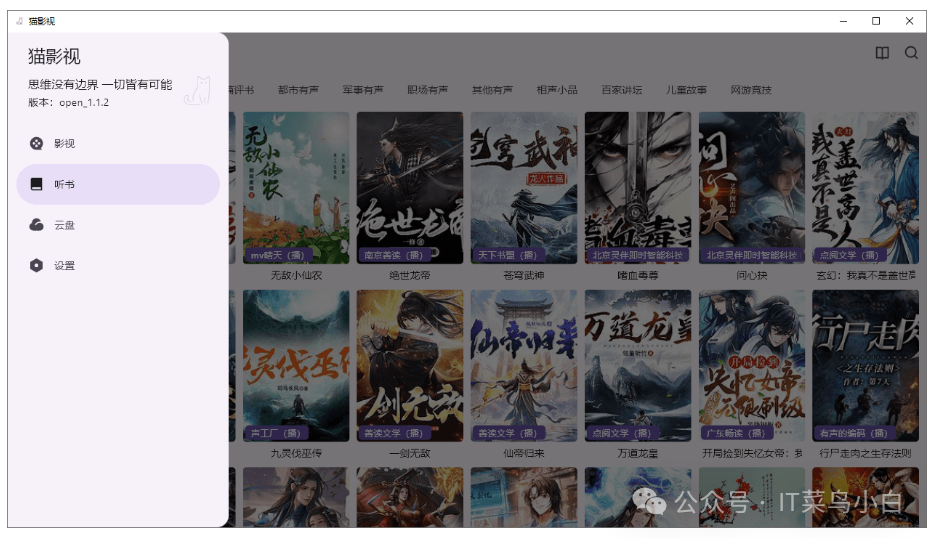Switch to the 军事有声 category tab
The image size is (933, 539).
click(x=363, y=90)
